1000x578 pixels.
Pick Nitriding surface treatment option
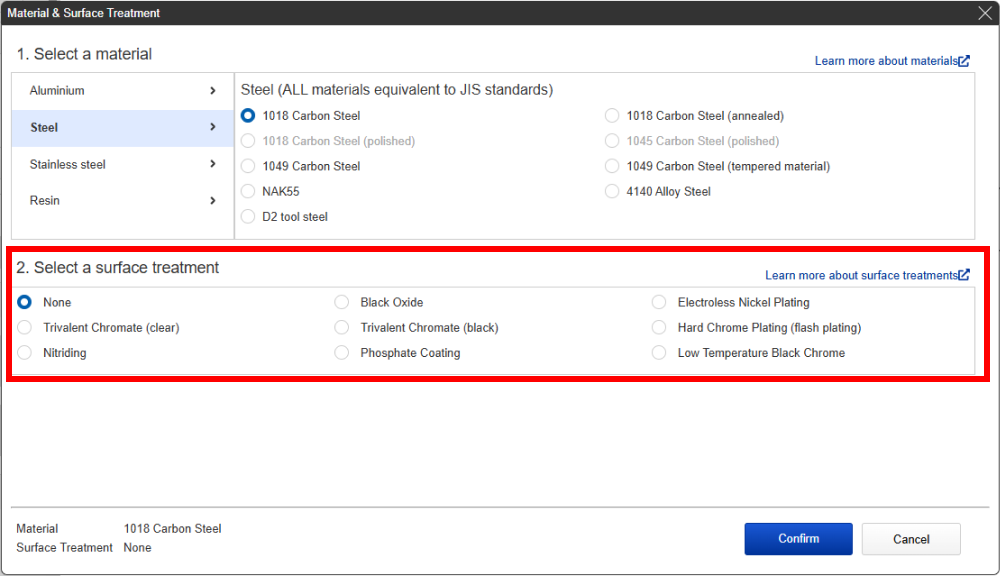[x=25, y=353]
